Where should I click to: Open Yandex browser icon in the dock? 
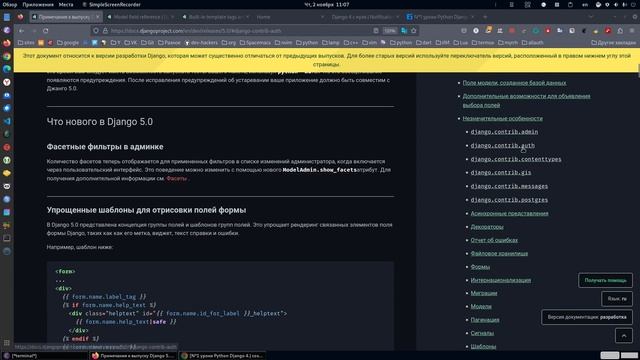7,82
